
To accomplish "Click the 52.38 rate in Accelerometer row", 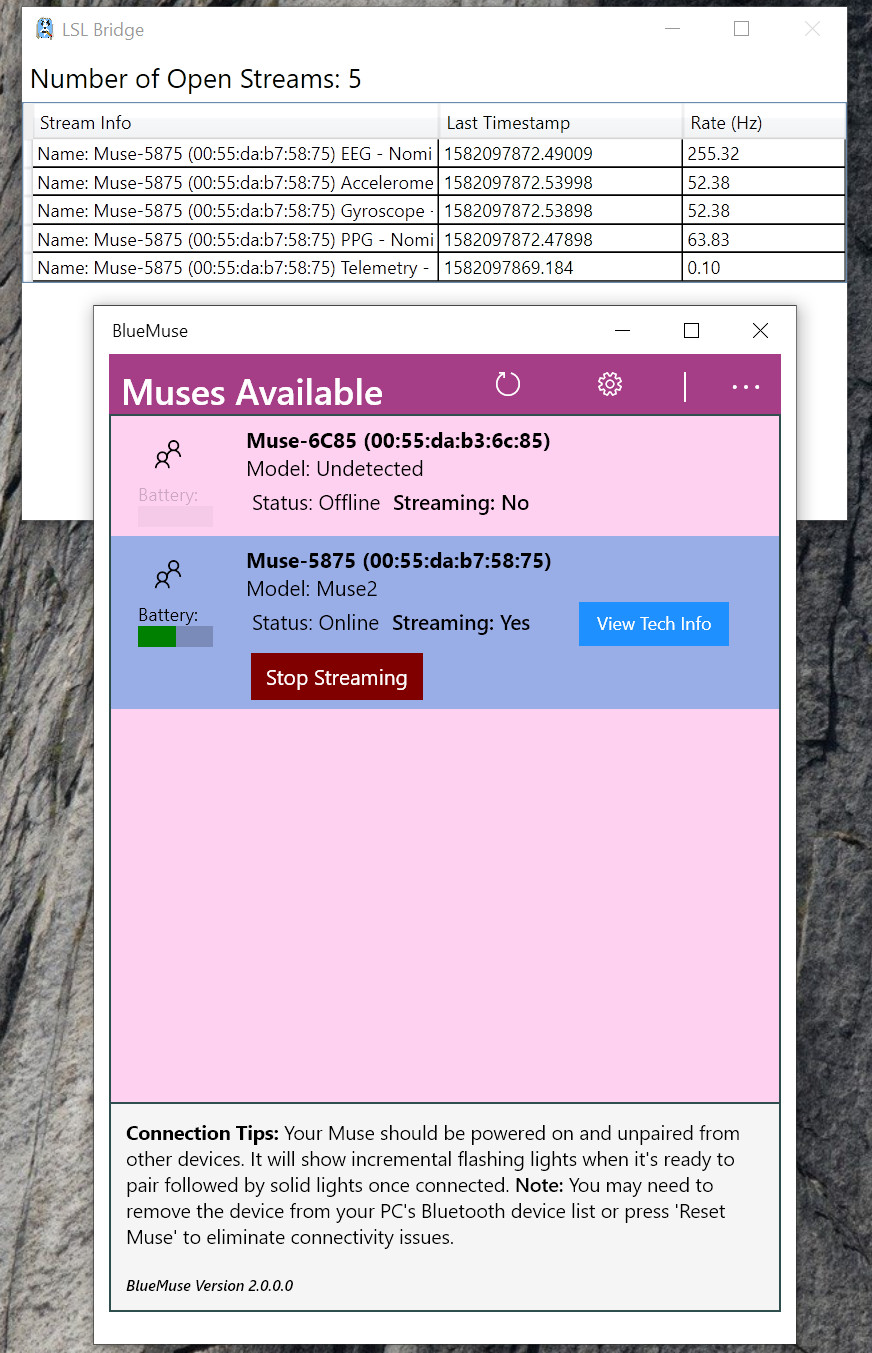I will (x=708, y=182).
